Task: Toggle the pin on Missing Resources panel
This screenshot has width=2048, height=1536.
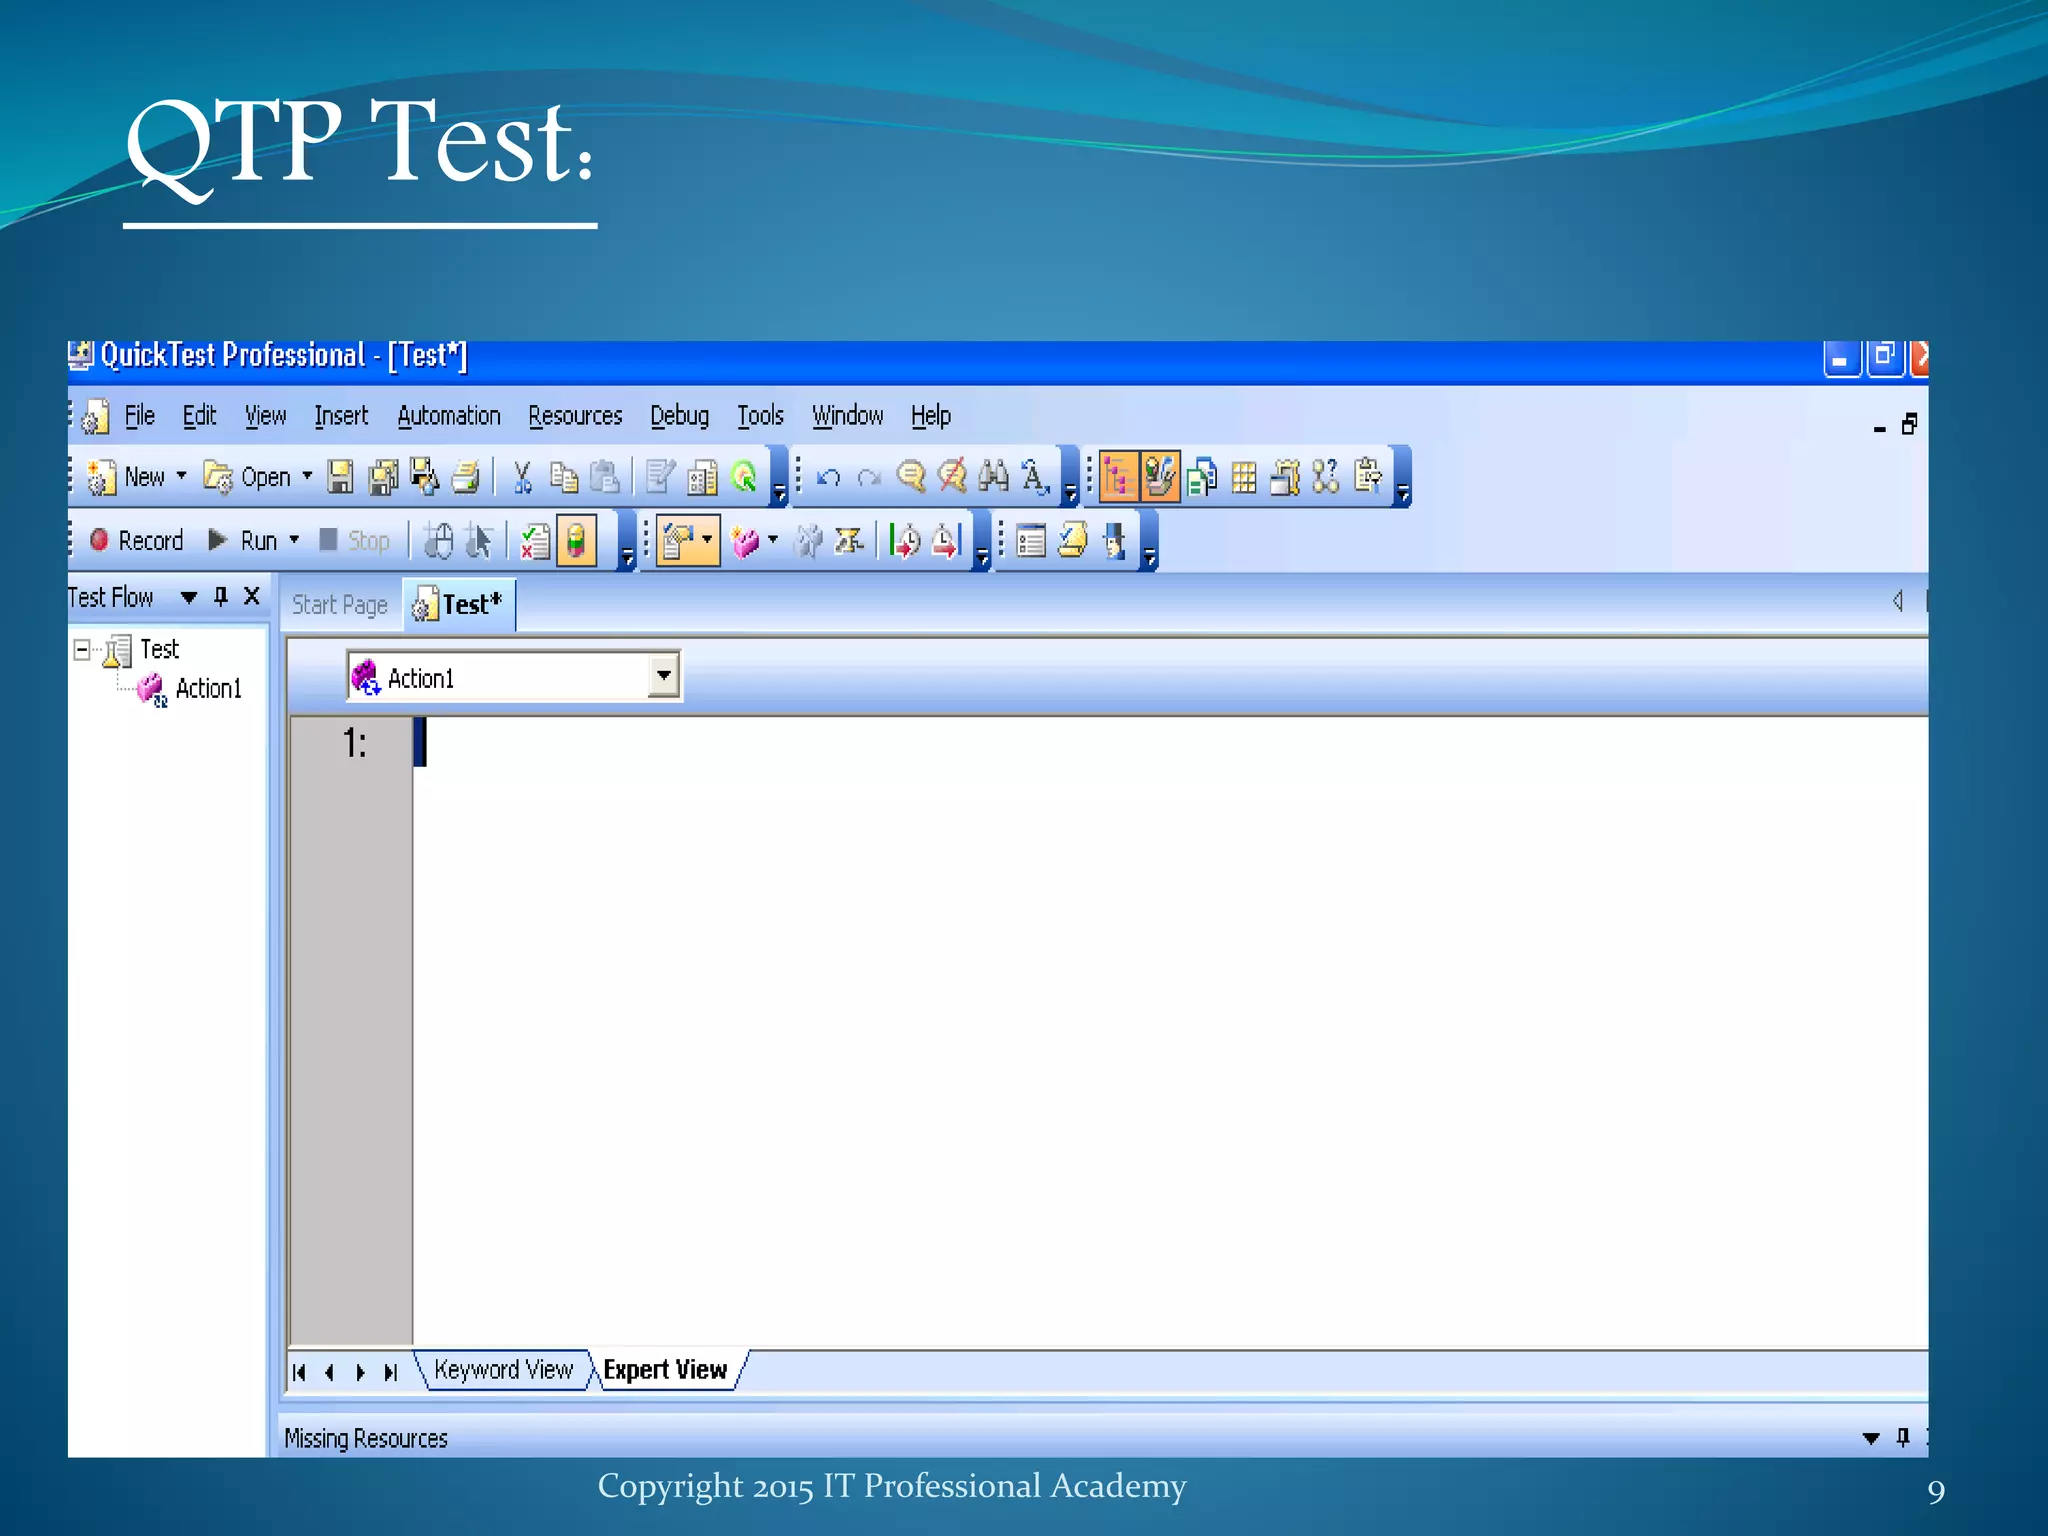Action: click(1903, 1437)
